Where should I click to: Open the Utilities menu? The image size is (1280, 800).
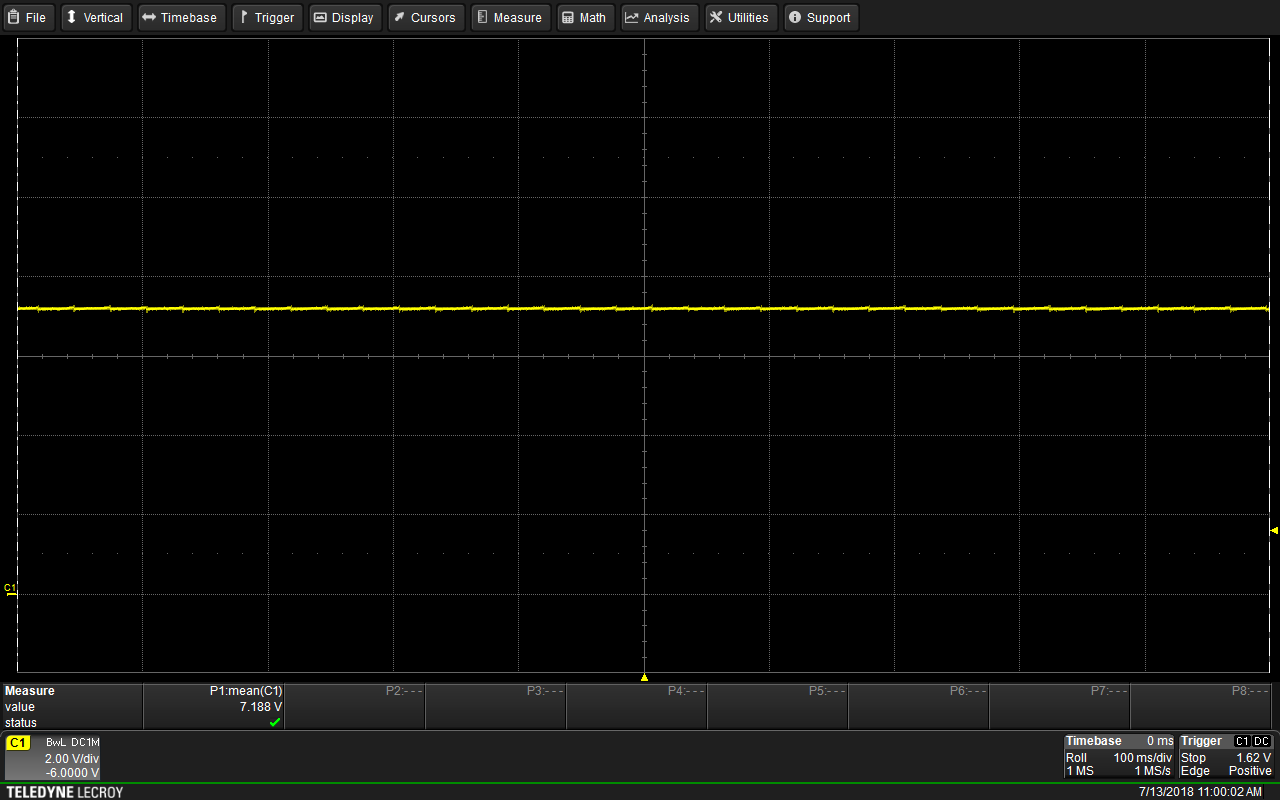tap(740, 17)
